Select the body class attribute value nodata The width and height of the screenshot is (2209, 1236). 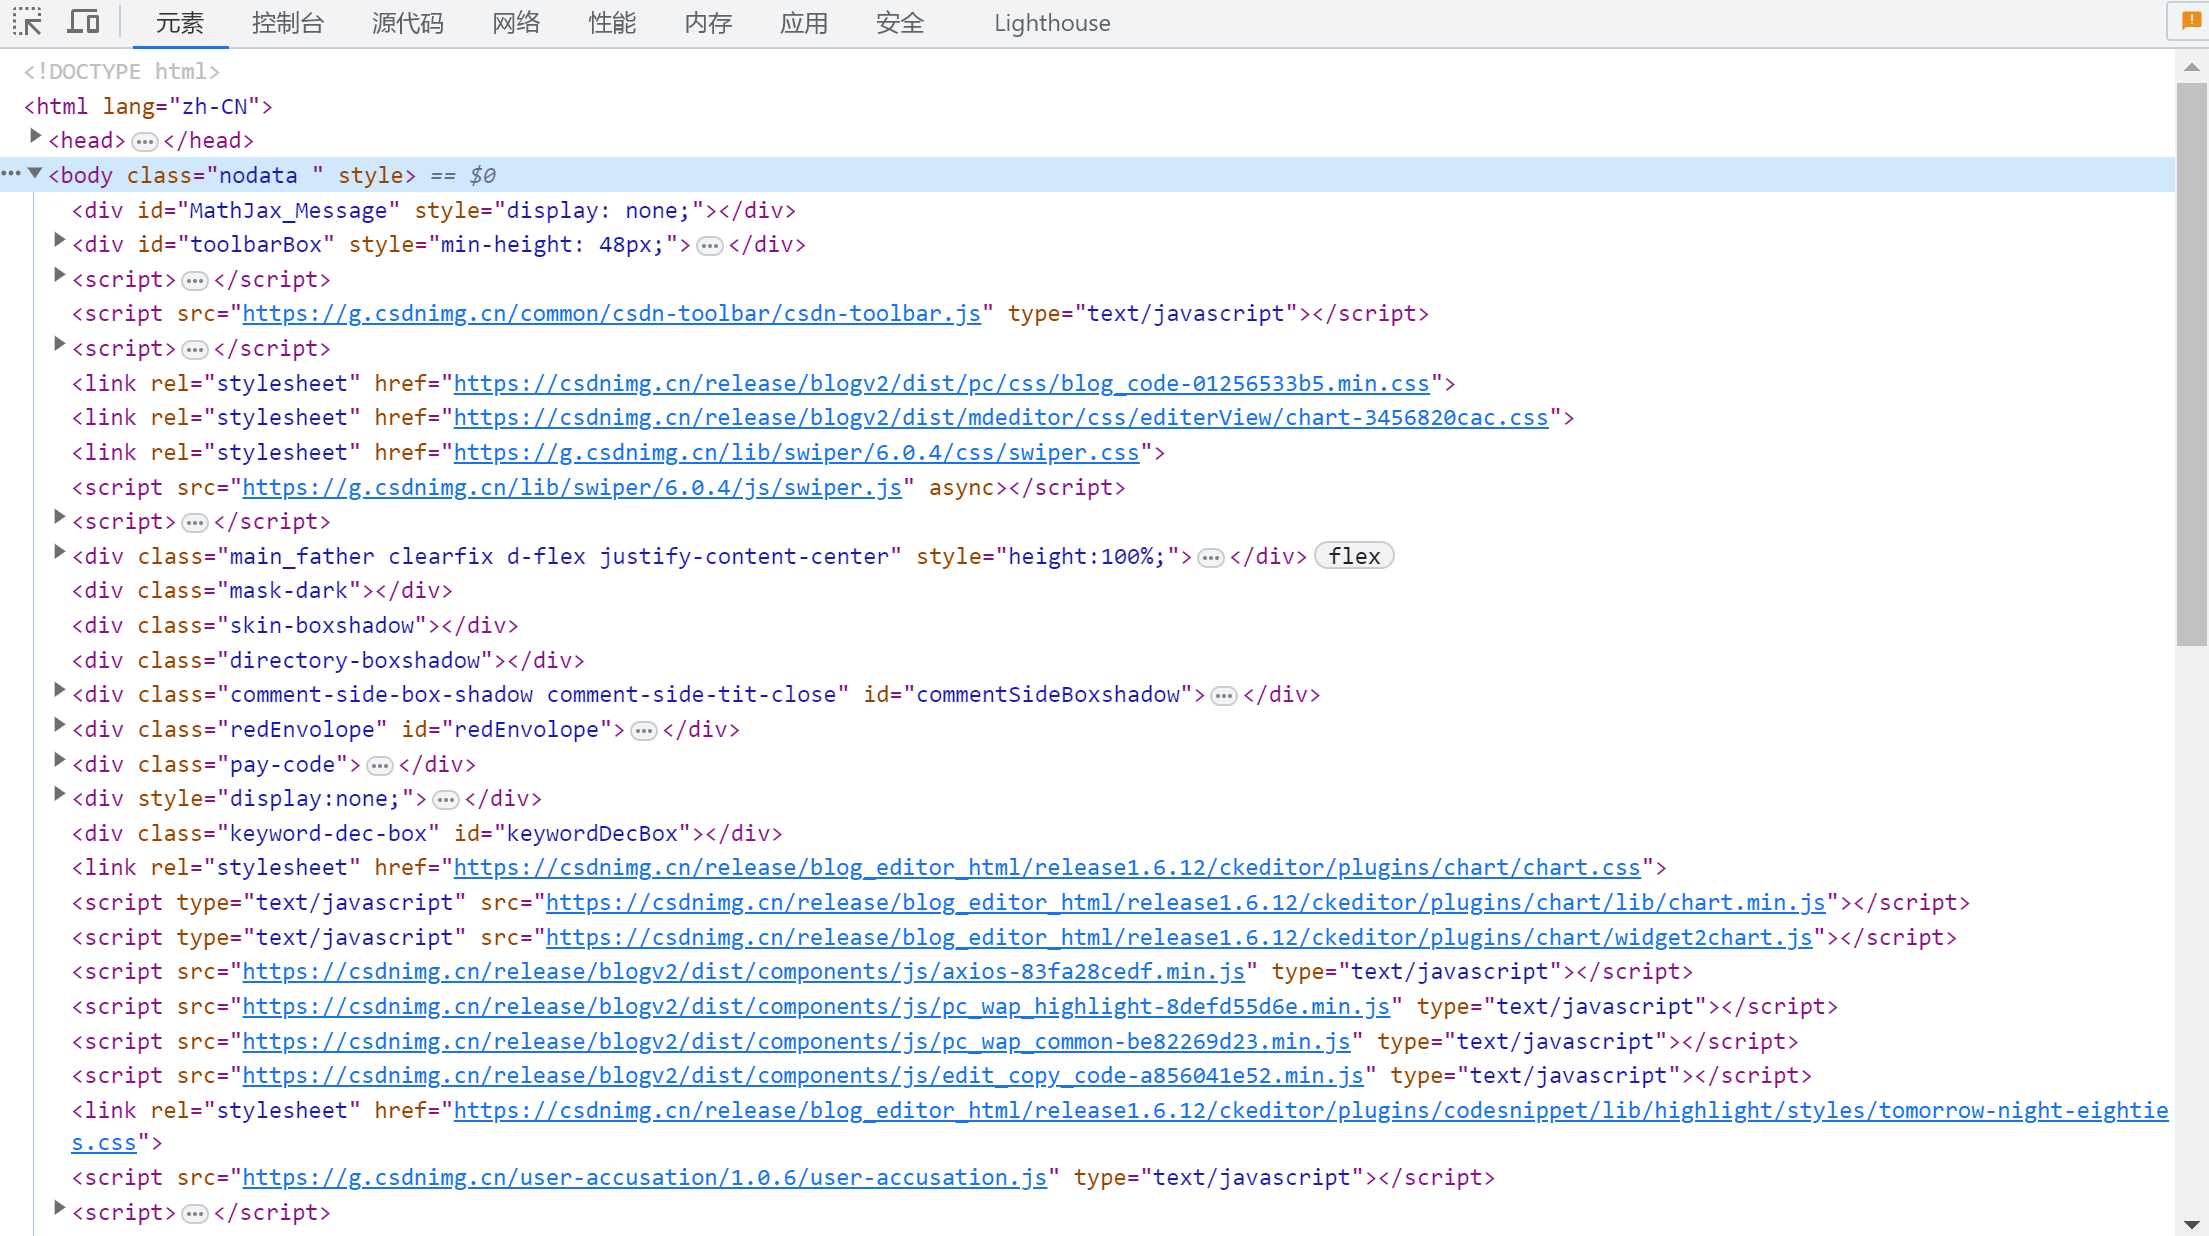coord(258,174)
